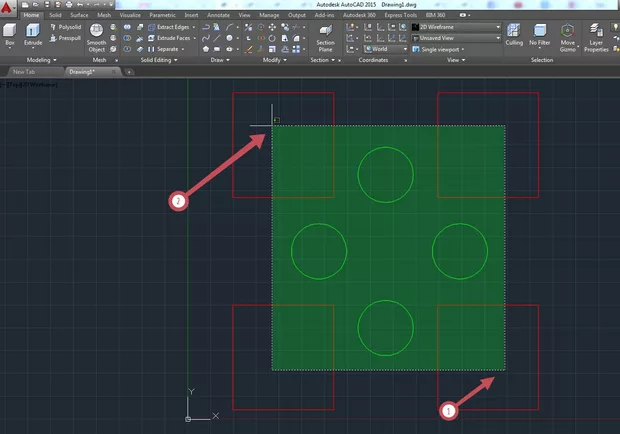Expand the Modify panel

click(x=274, y=60)
